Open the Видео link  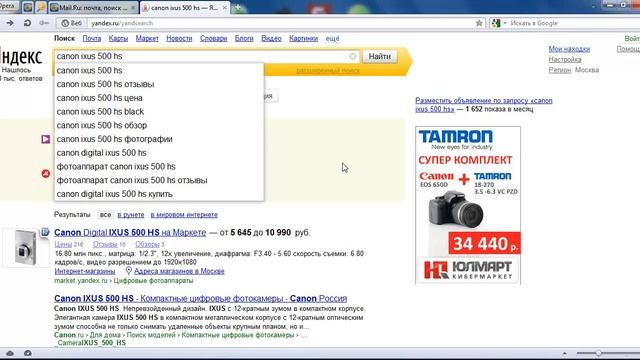click(x=271, y=38)
